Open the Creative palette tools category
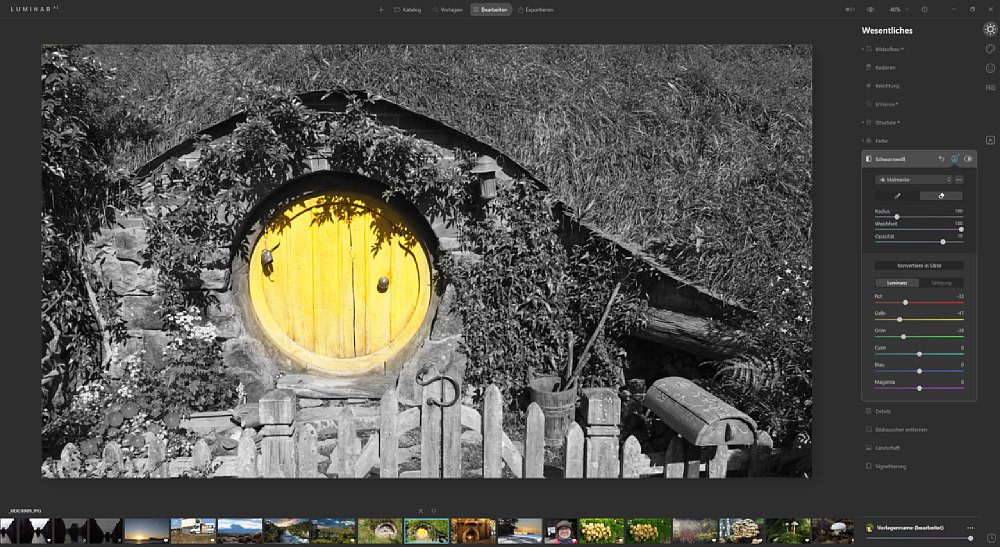 (990, 48)
